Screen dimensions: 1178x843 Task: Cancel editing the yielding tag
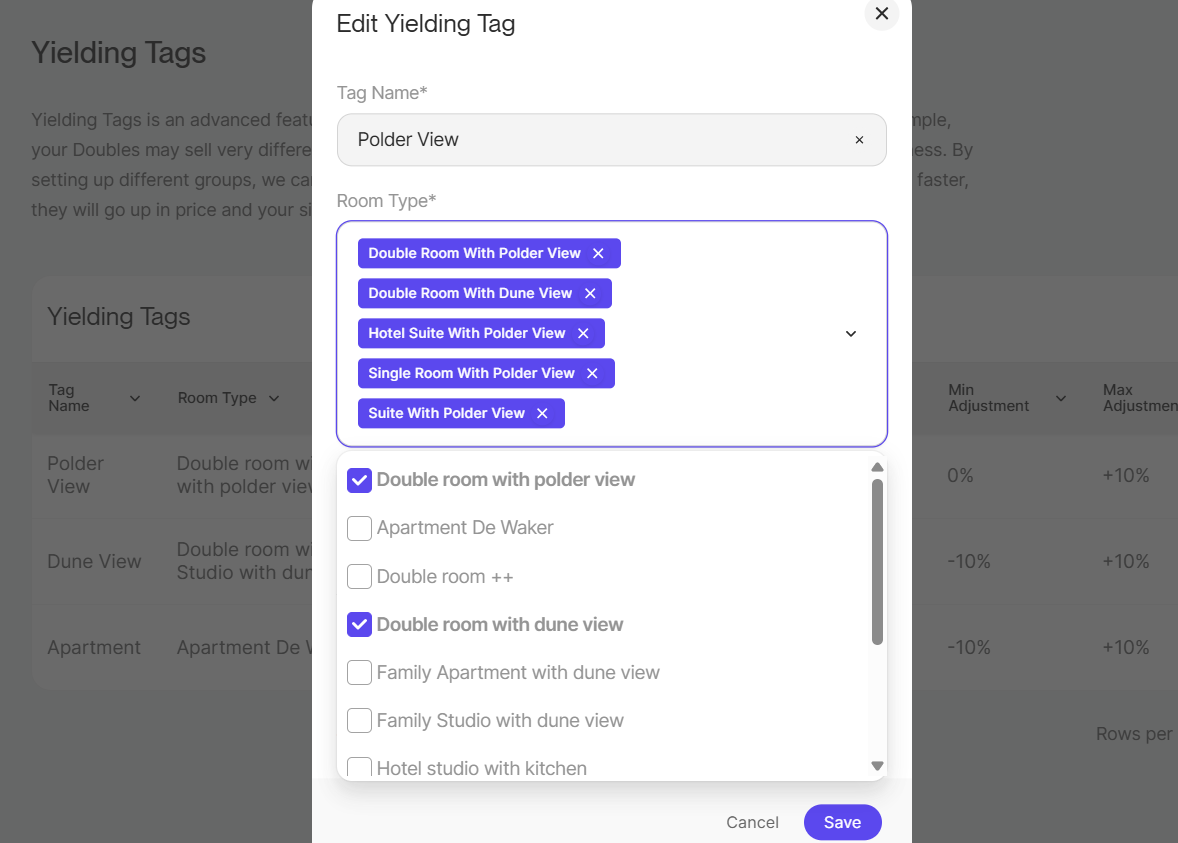tap(752, 822)
